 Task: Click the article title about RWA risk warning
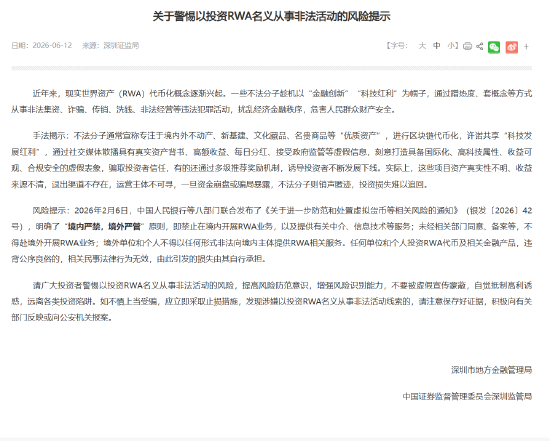point(271,16)
